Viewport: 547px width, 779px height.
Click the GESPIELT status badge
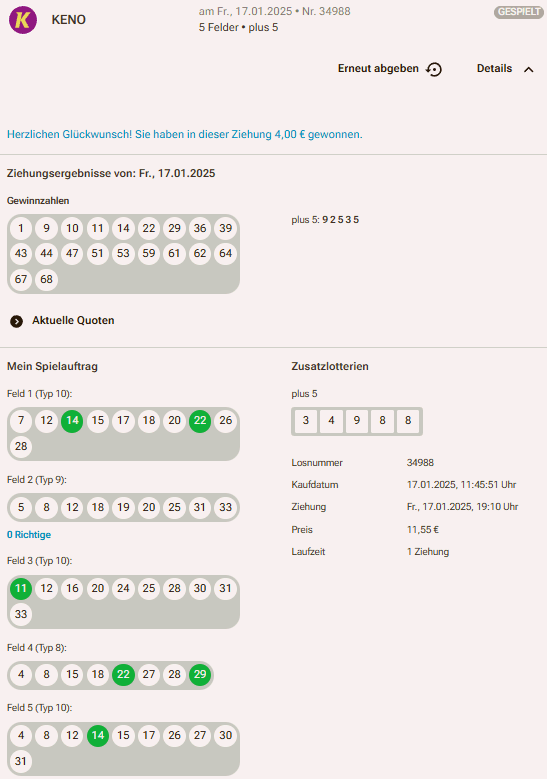point(519,12)
